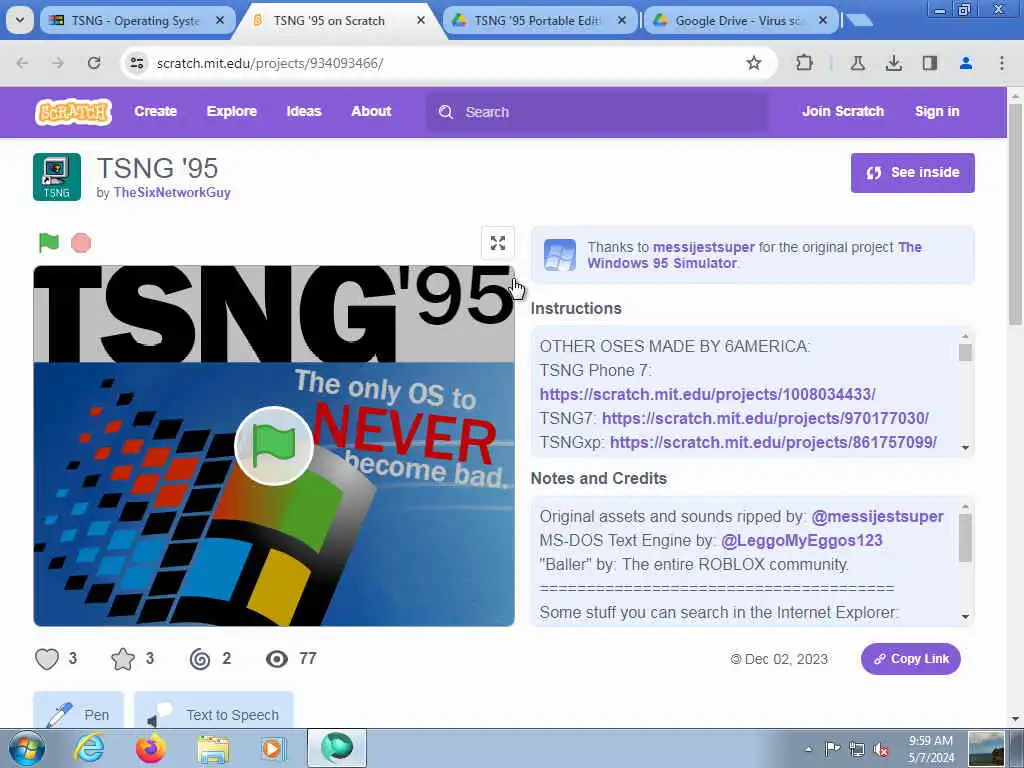Open the TSNG7 project link

click(x=765, y=419)
